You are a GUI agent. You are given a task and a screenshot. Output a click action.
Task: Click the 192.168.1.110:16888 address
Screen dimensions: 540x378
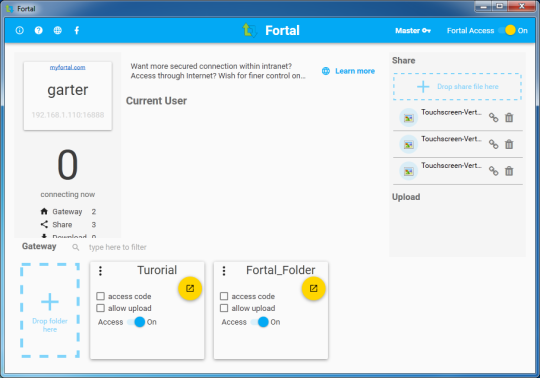(68, 115)
